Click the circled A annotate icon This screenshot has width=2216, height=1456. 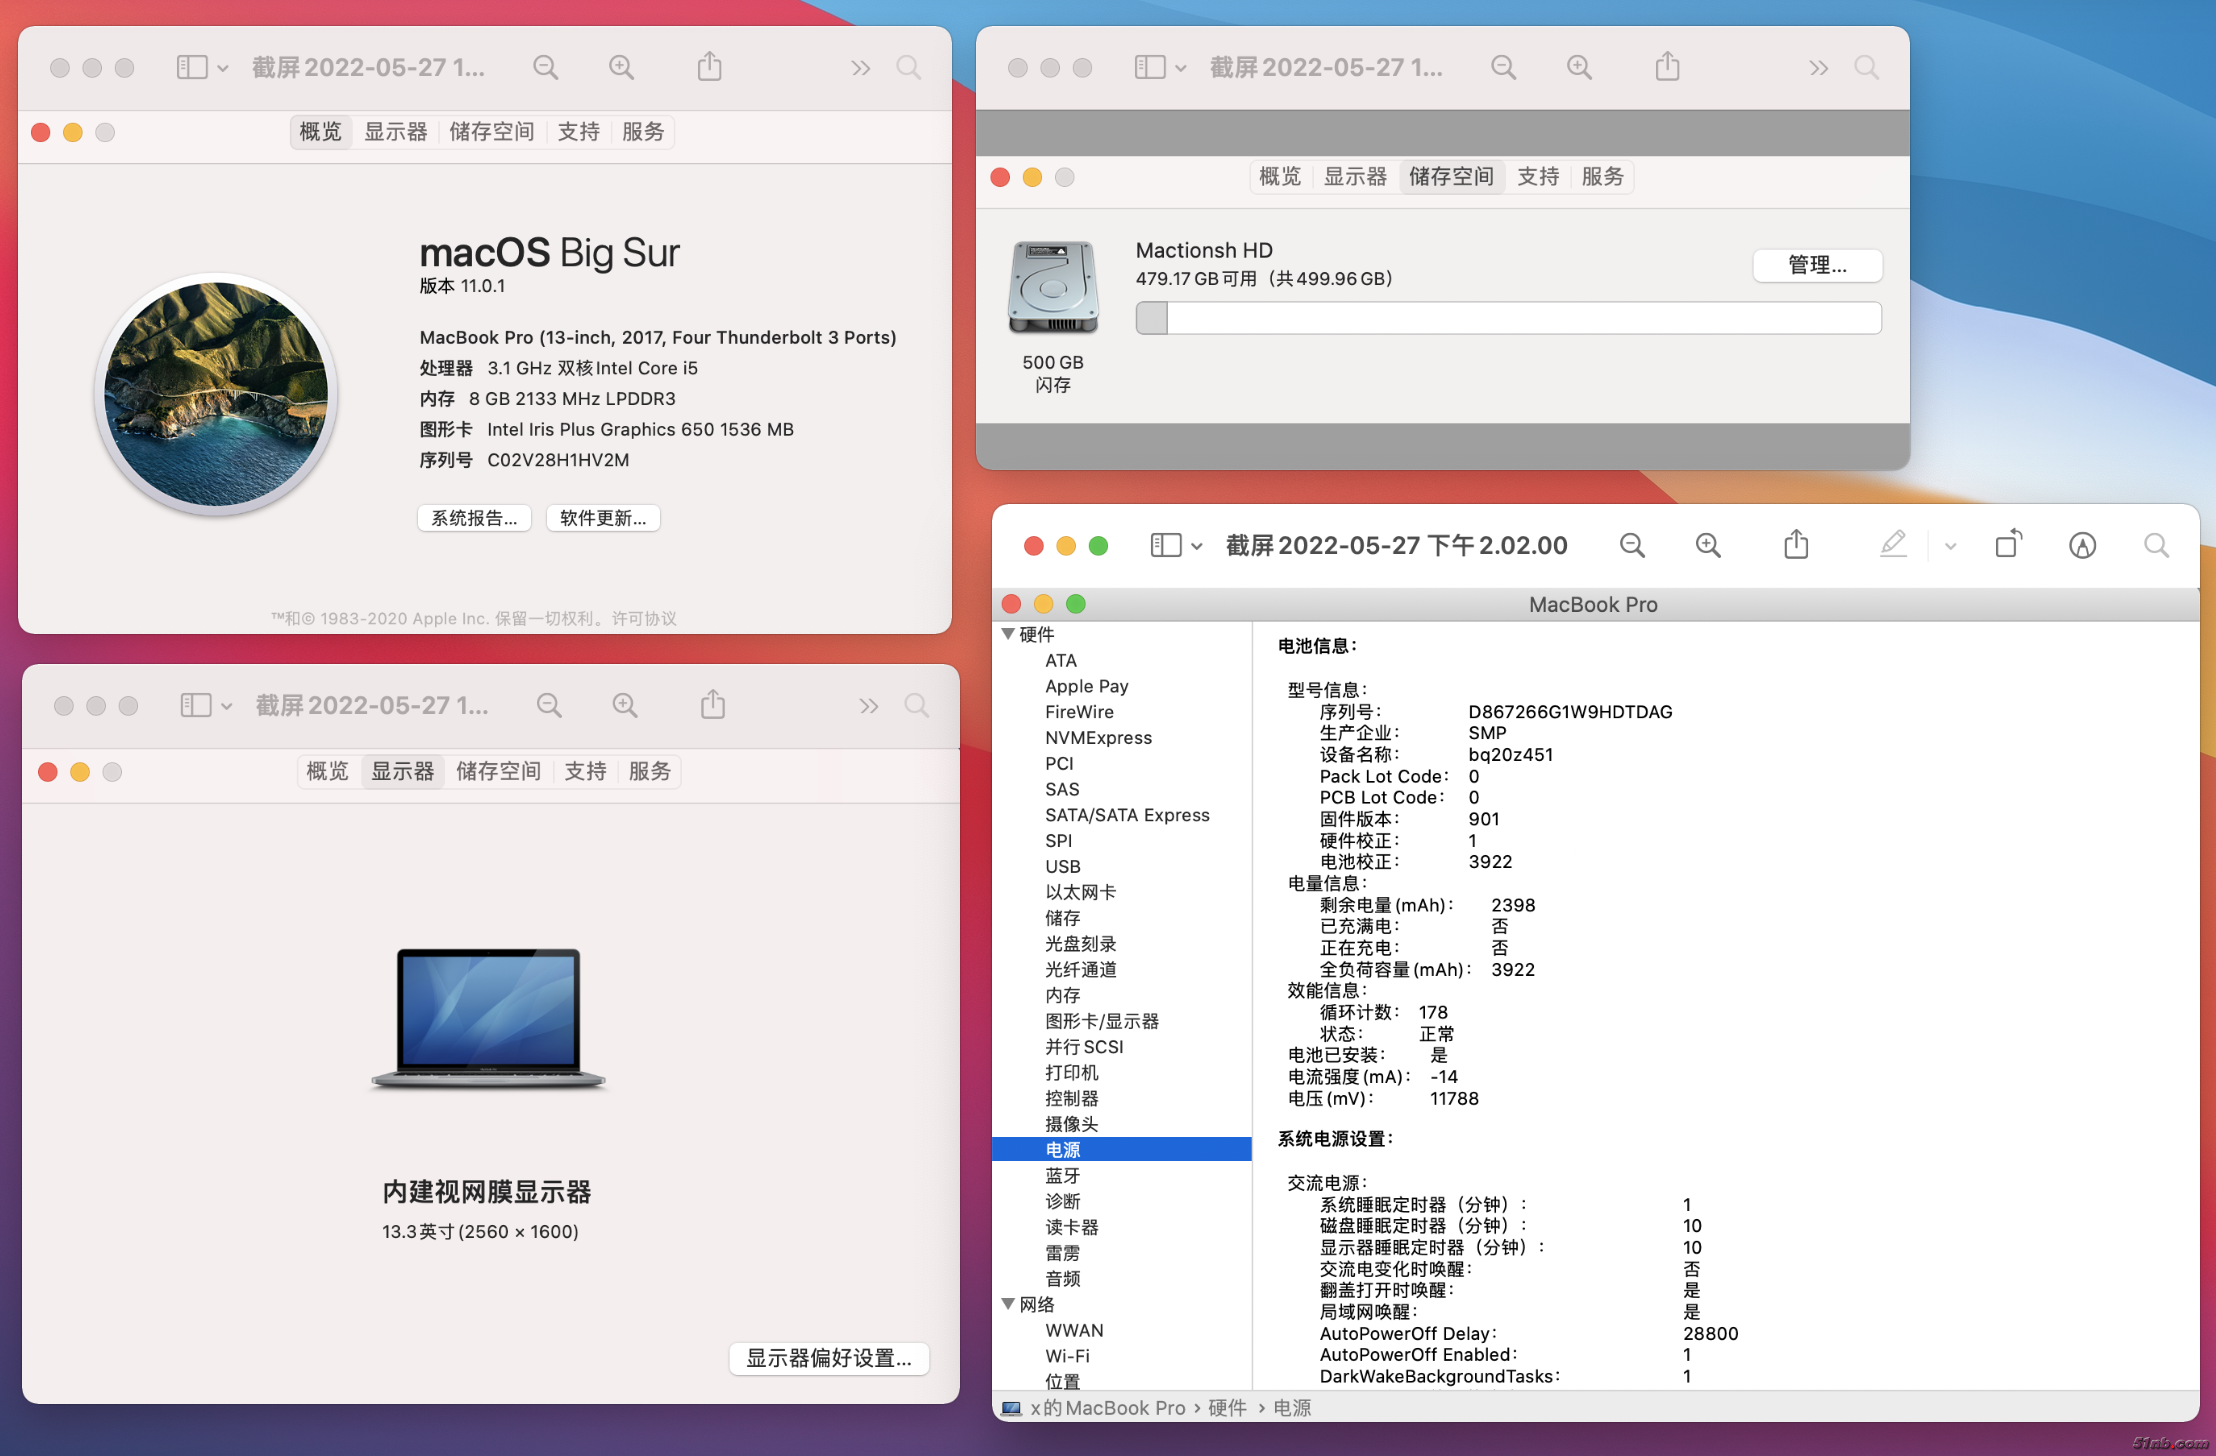[x=2082, y=545]
